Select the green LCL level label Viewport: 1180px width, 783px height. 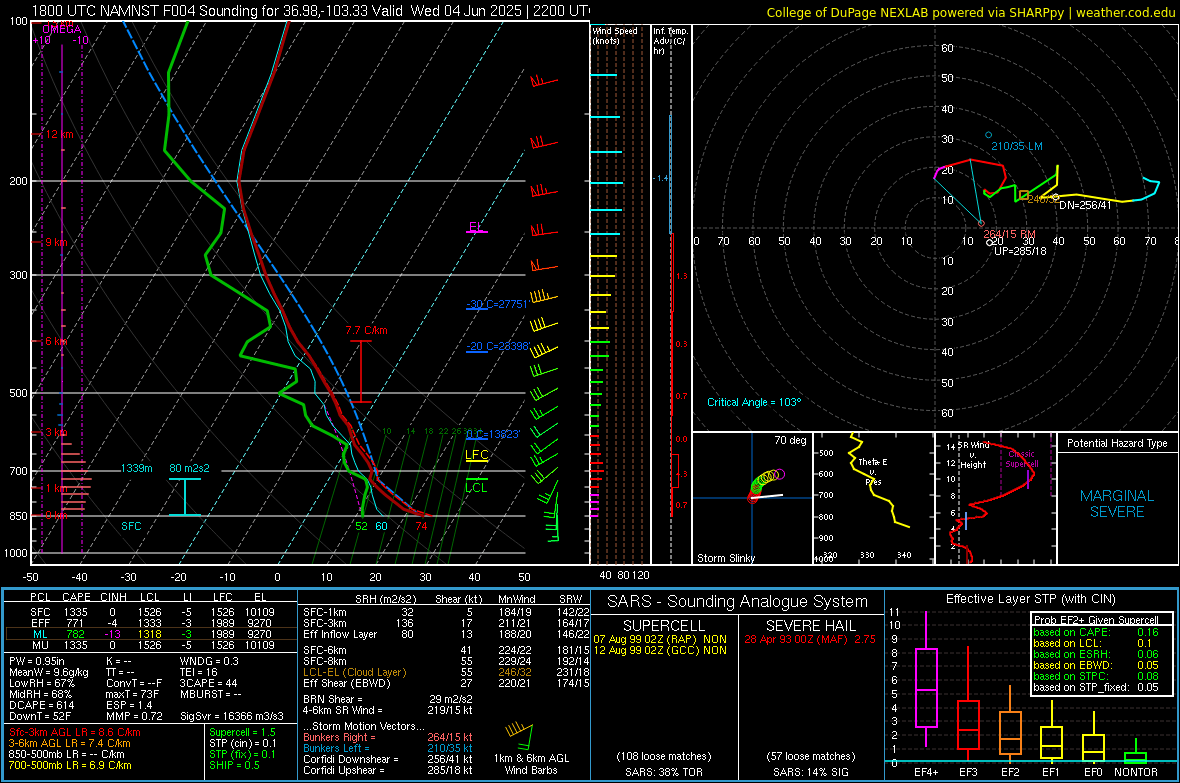pyautogui.click(x=476, y=487)
